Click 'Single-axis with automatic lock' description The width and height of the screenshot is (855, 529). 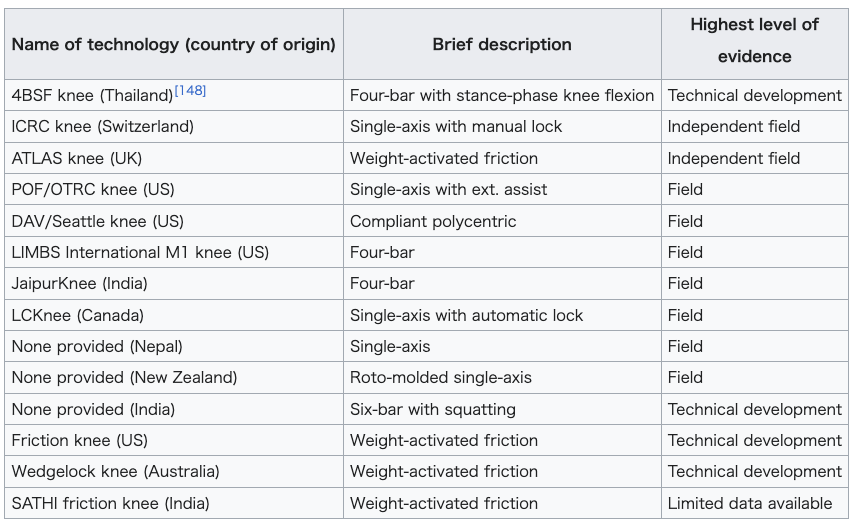pos(502,315)
